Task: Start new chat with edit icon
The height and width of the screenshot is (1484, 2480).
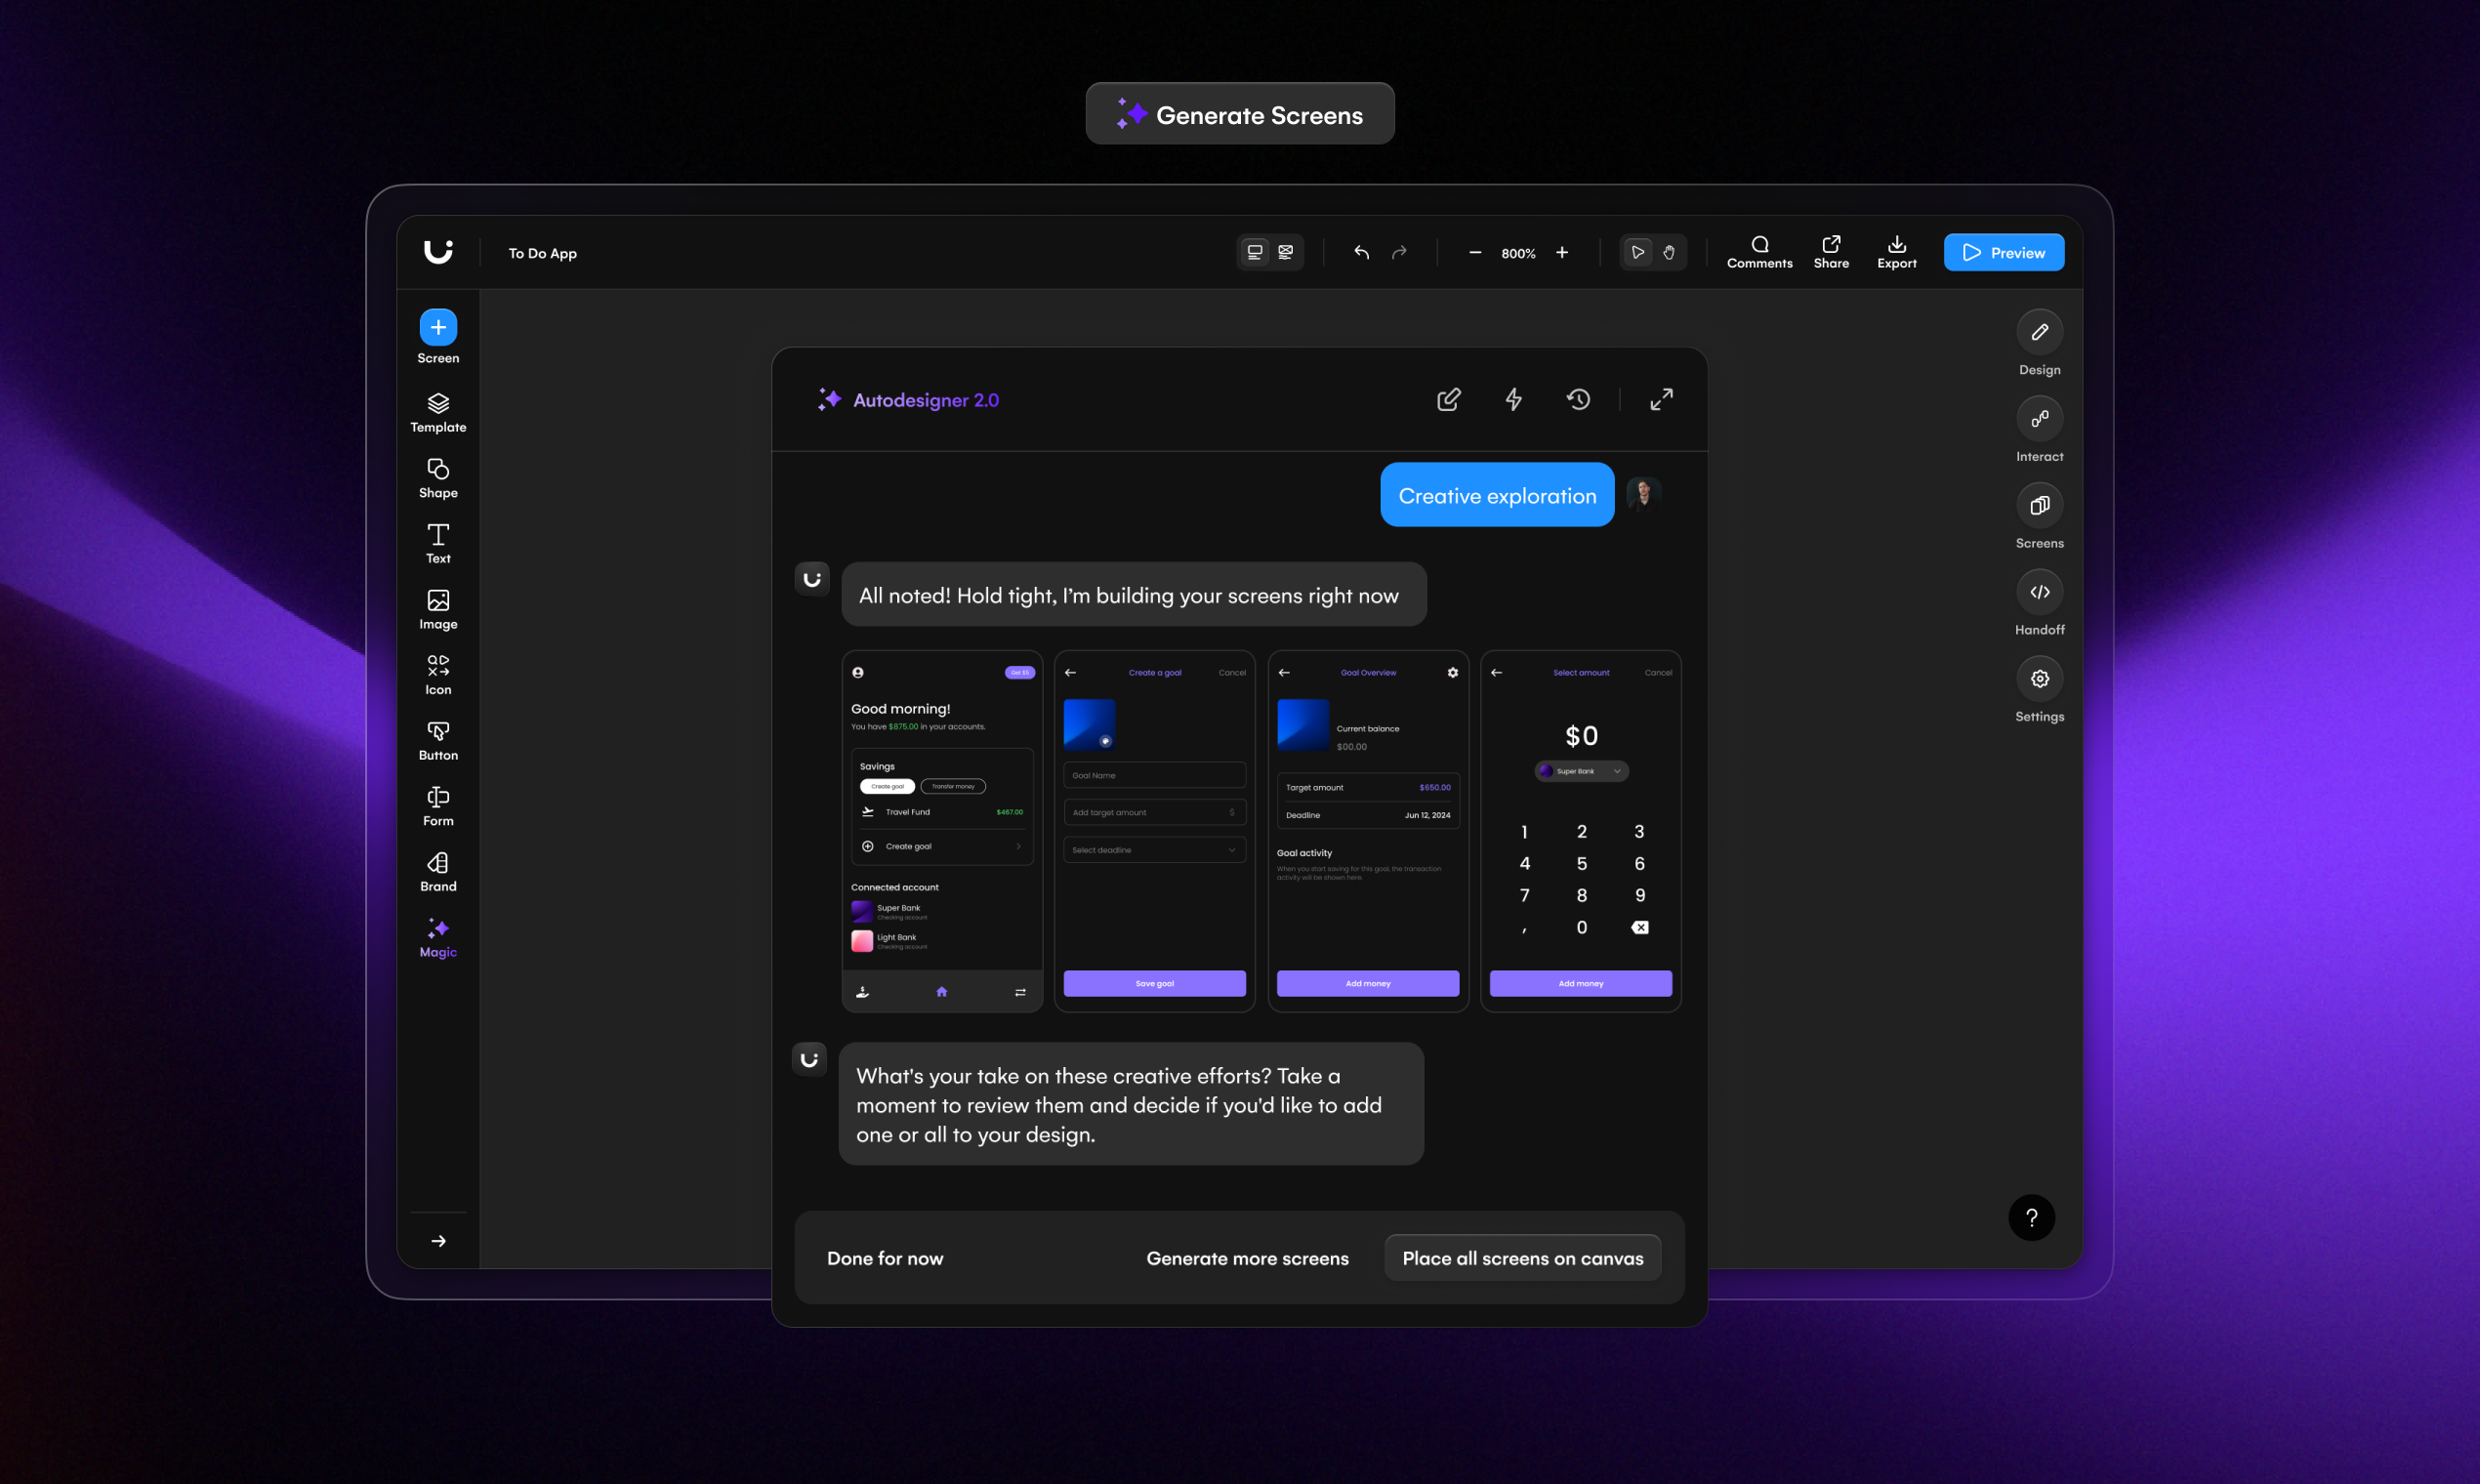Action: (1448, 400)
